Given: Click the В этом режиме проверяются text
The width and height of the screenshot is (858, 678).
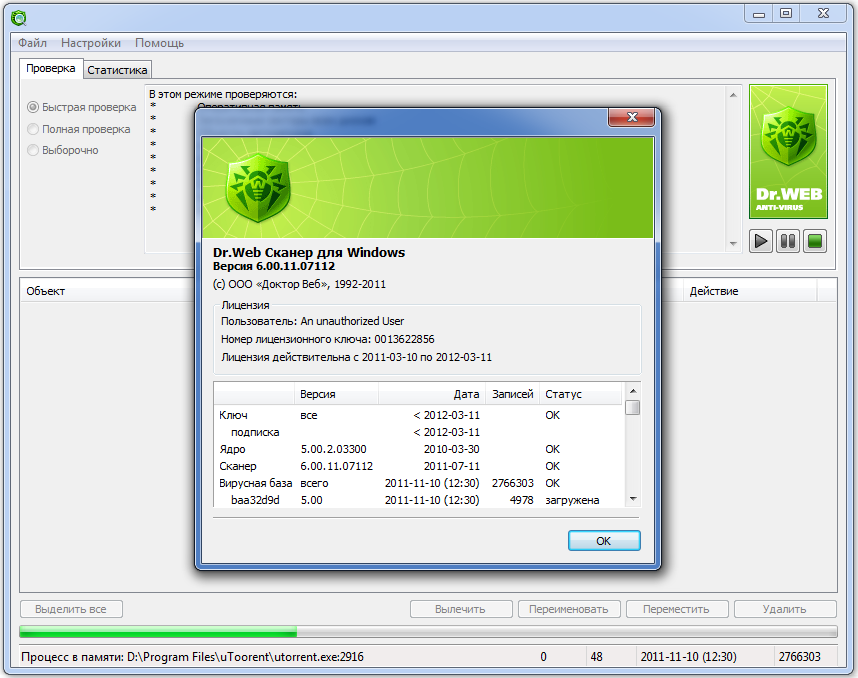Looking at the screenshot, I should coord(223,94).
